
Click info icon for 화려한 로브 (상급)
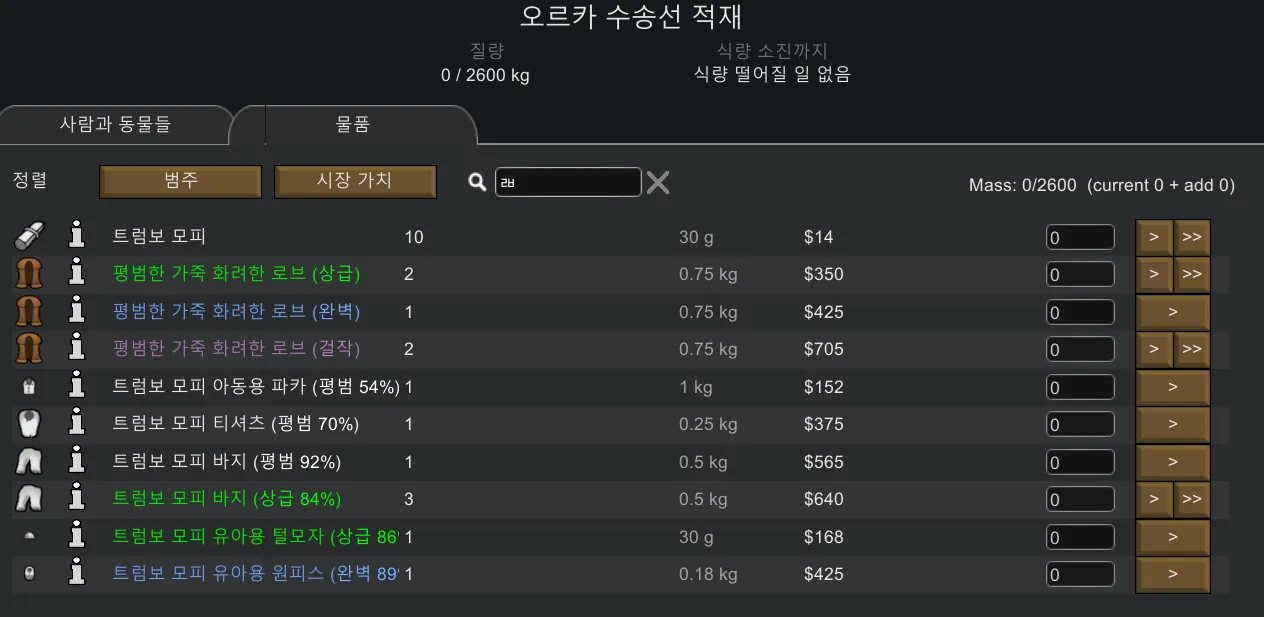tap(76, 274)
